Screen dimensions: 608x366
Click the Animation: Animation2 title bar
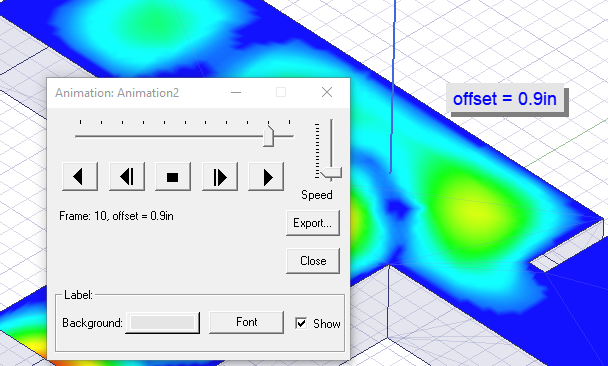coord(199,93)
